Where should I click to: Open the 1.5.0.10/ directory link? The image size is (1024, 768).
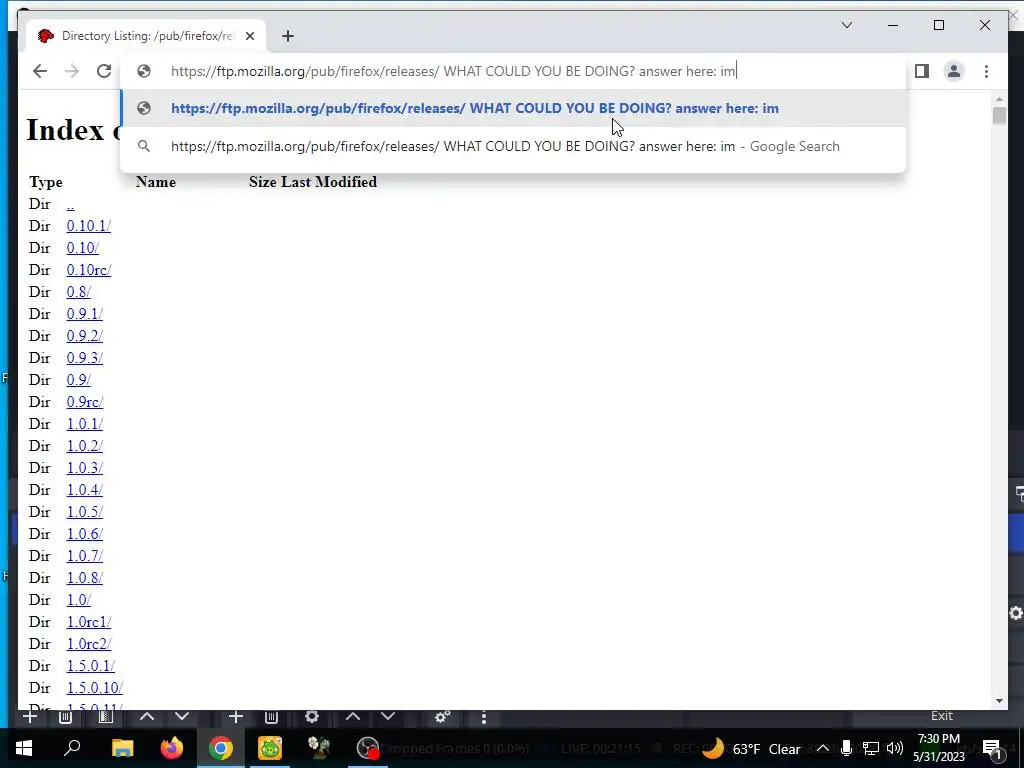94,688
